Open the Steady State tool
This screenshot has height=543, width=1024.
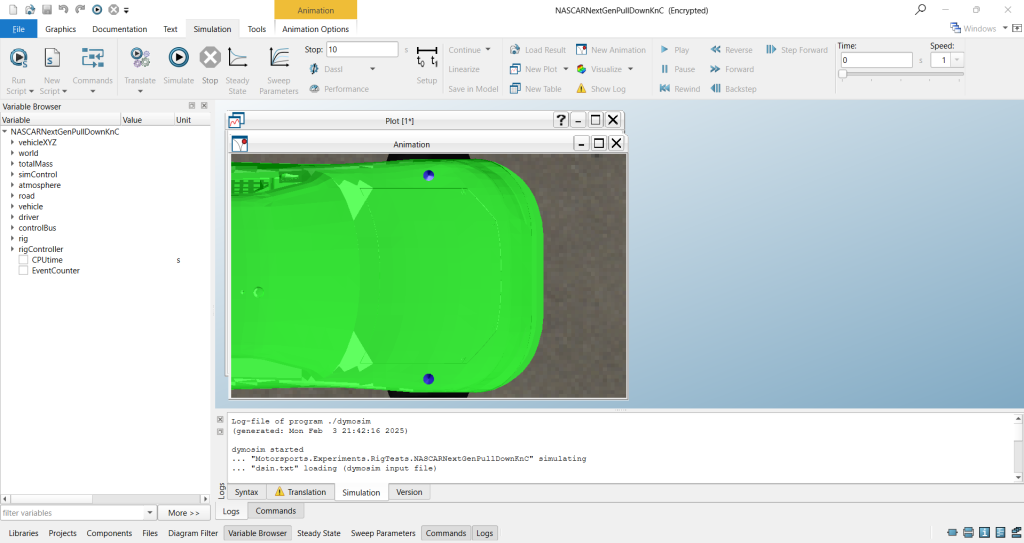tap(238, 70)
